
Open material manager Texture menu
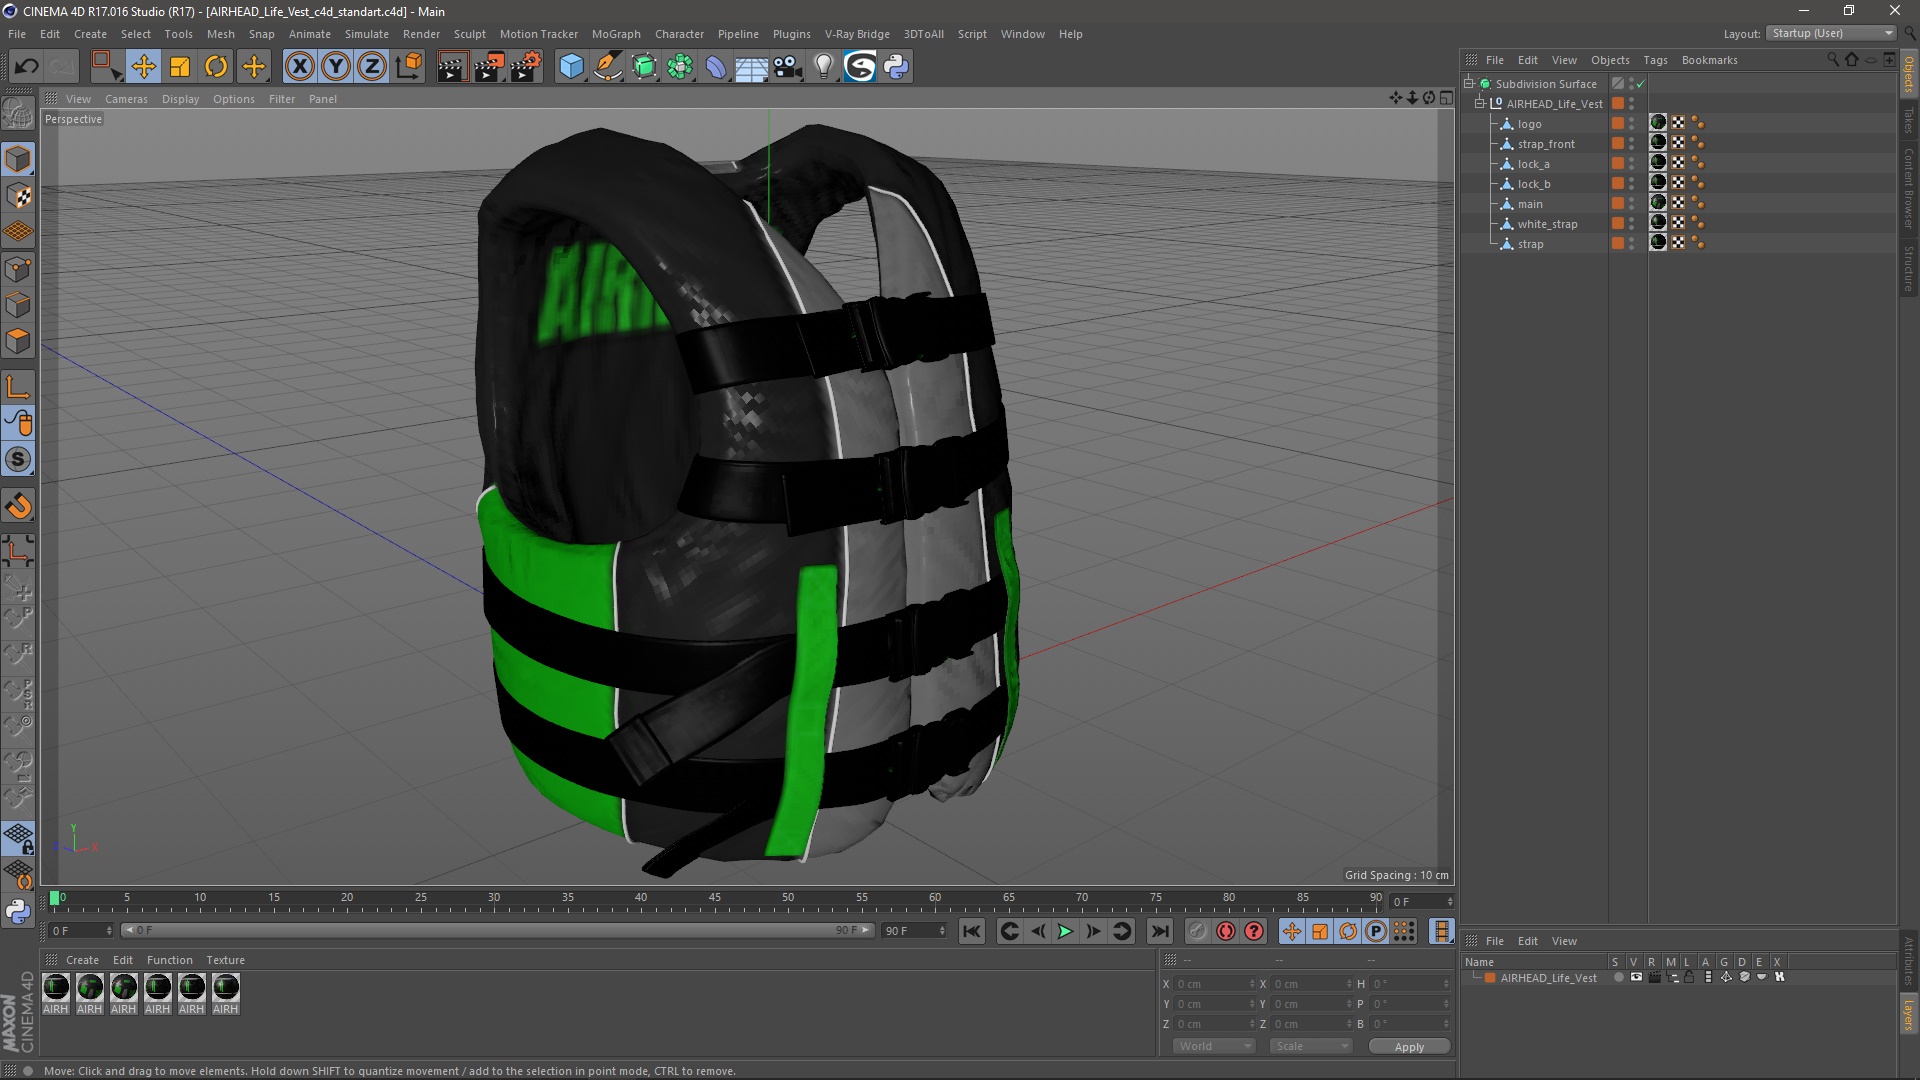point(225,960)
